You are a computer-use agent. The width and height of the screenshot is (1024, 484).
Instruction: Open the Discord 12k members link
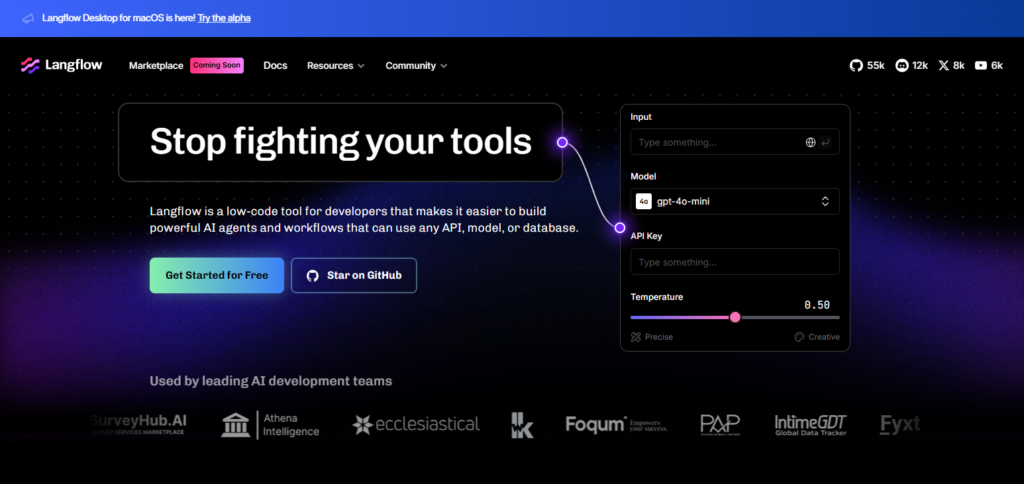pos(912,65)
